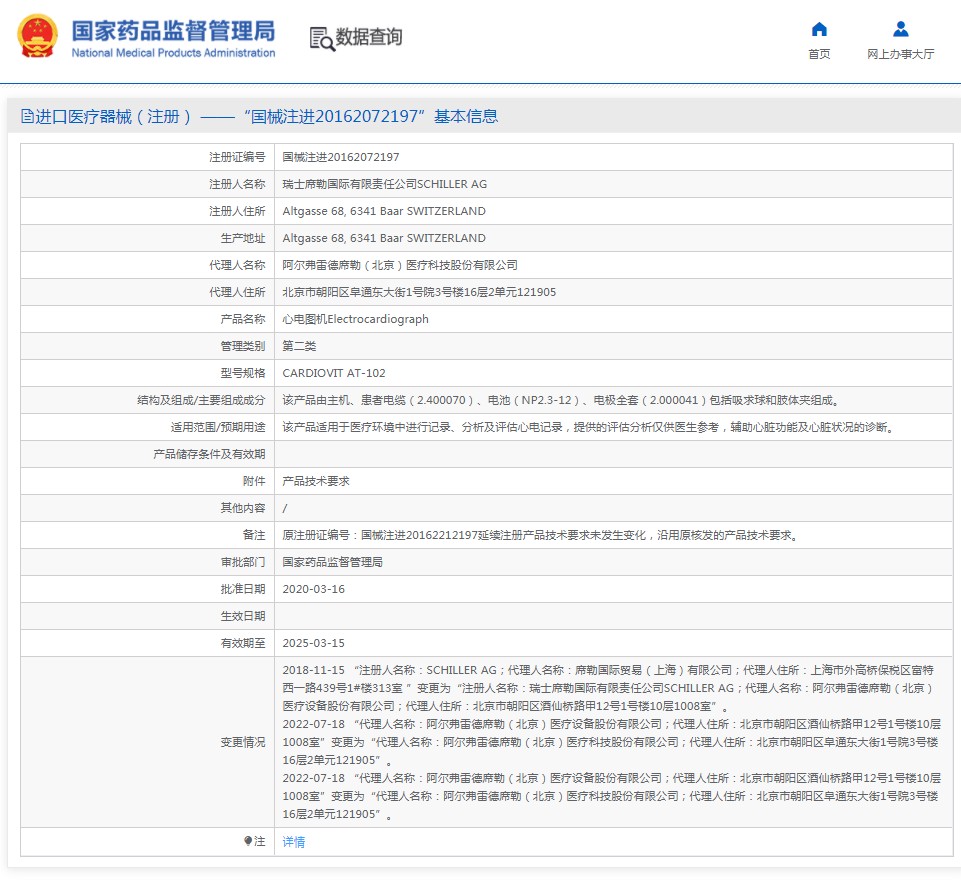
Task: Click the 首页 home icon
Action: coord(819,29)
